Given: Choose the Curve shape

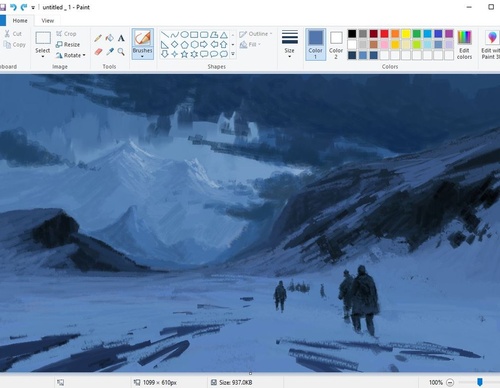Looking at the screenshot, I should point(175,35).
